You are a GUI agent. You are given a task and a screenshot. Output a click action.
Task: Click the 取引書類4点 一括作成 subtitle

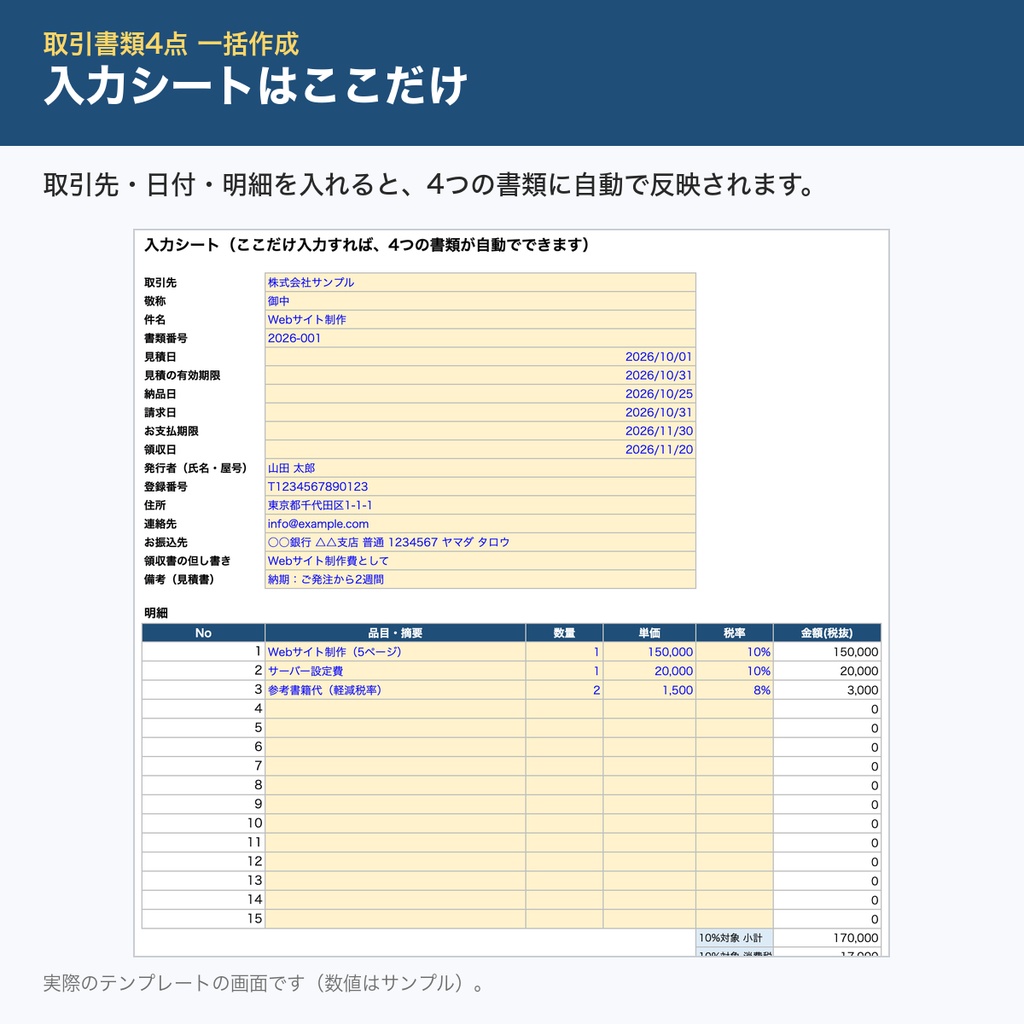coord(171,44)
